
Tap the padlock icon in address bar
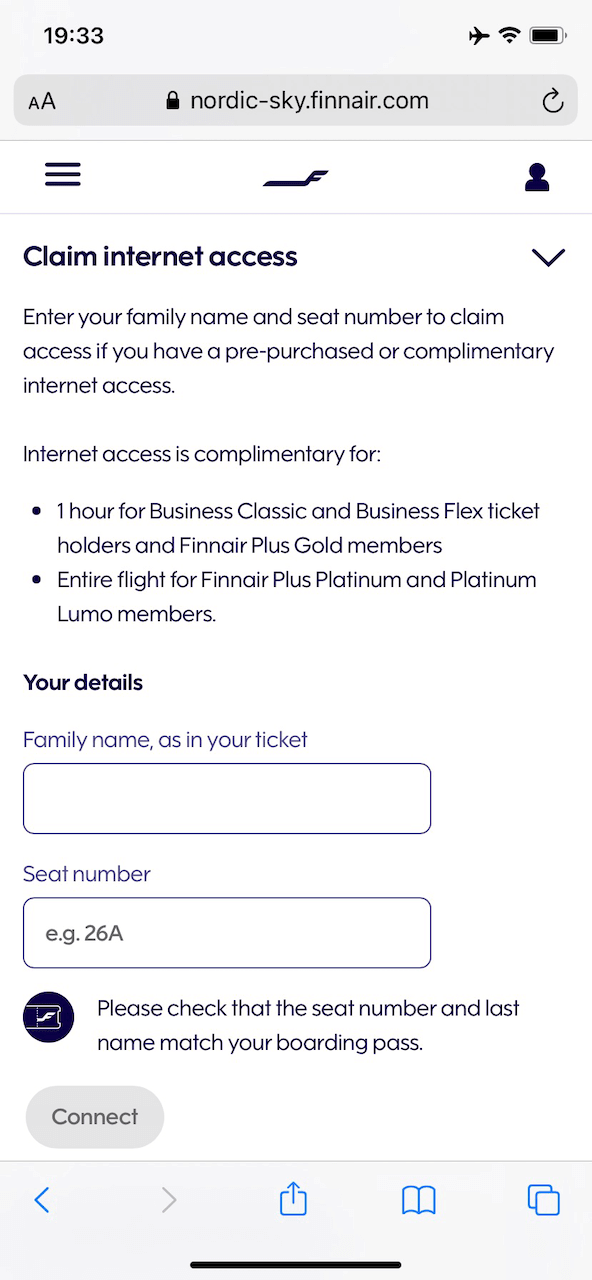(x=173, y=101)
